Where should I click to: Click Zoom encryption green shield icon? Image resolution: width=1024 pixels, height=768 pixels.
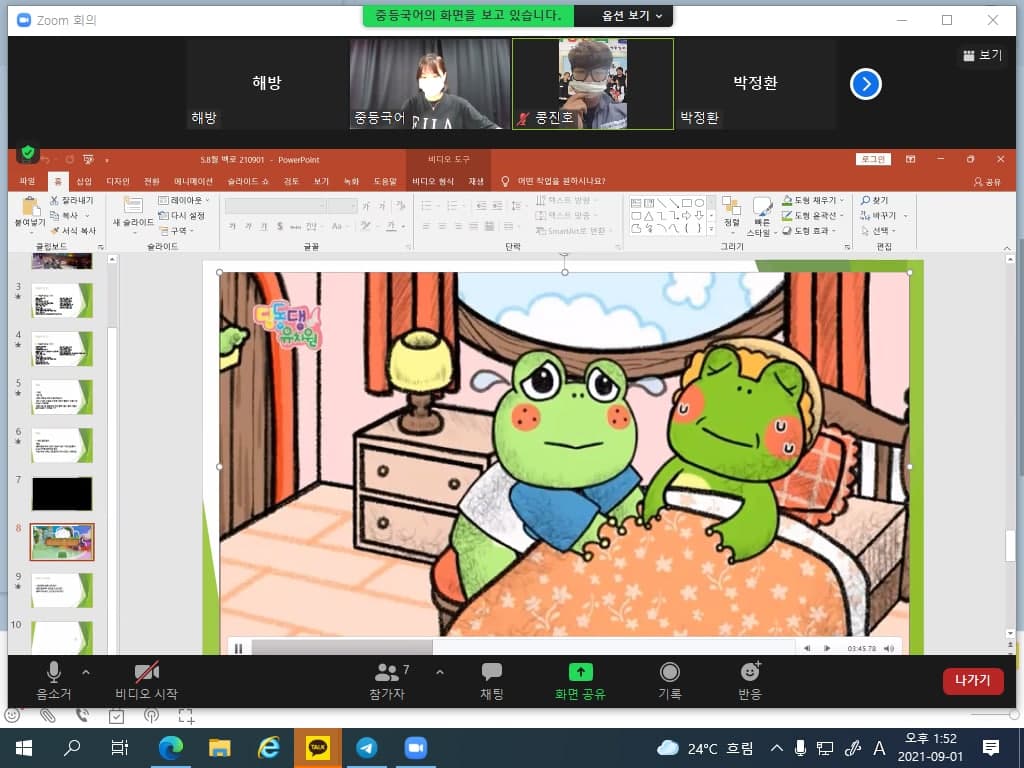point(27,153)
